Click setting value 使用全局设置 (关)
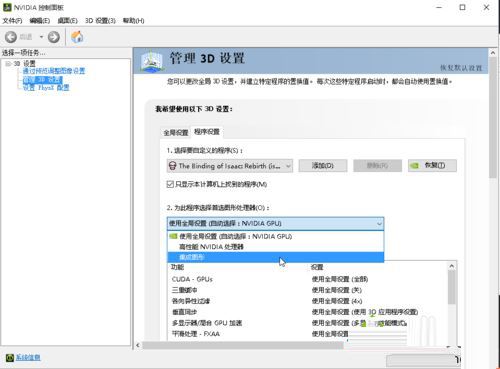 (x=337, y=290)
